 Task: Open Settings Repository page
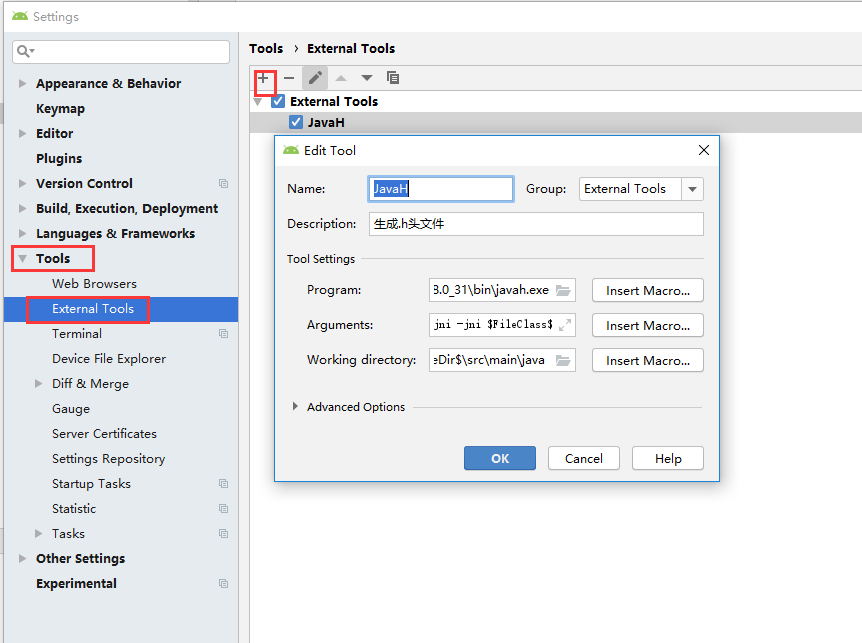click(x=108, y=459)
